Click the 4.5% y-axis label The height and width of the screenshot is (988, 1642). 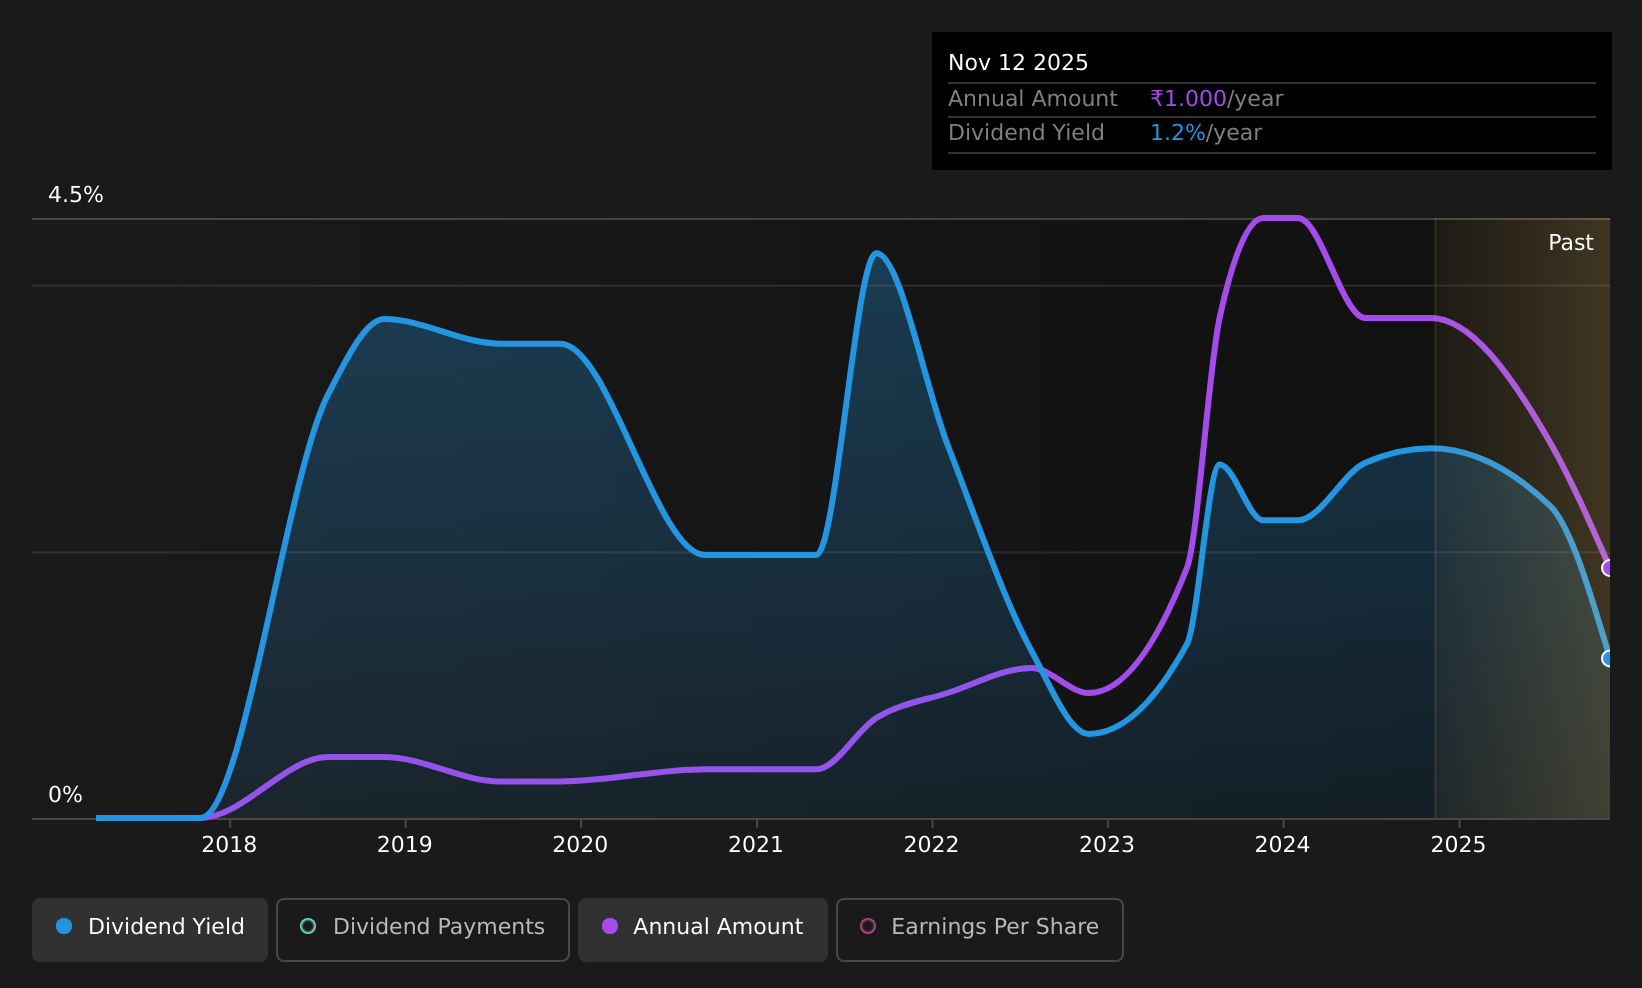click(76, 195)
